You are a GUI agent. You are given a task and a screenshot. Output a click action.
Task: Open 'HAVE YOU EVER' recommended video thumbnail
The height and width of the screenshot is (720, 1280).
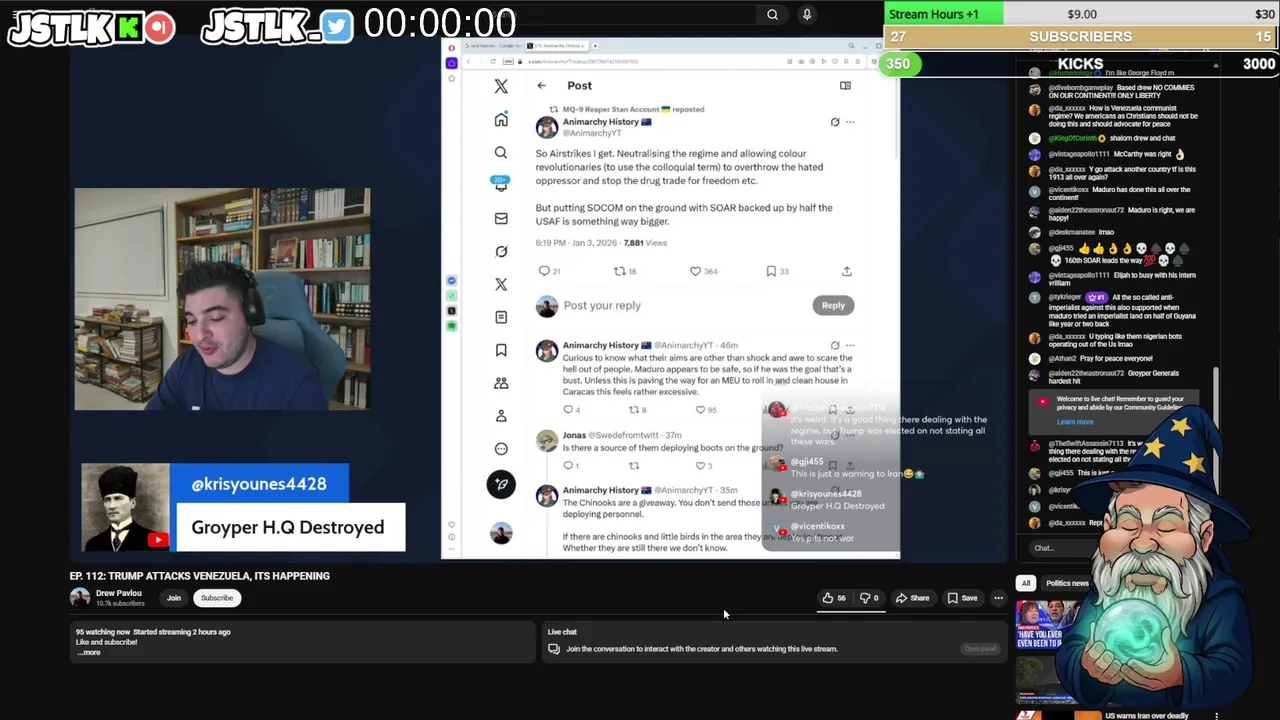pyautogui.click(x=1047, y=625)
